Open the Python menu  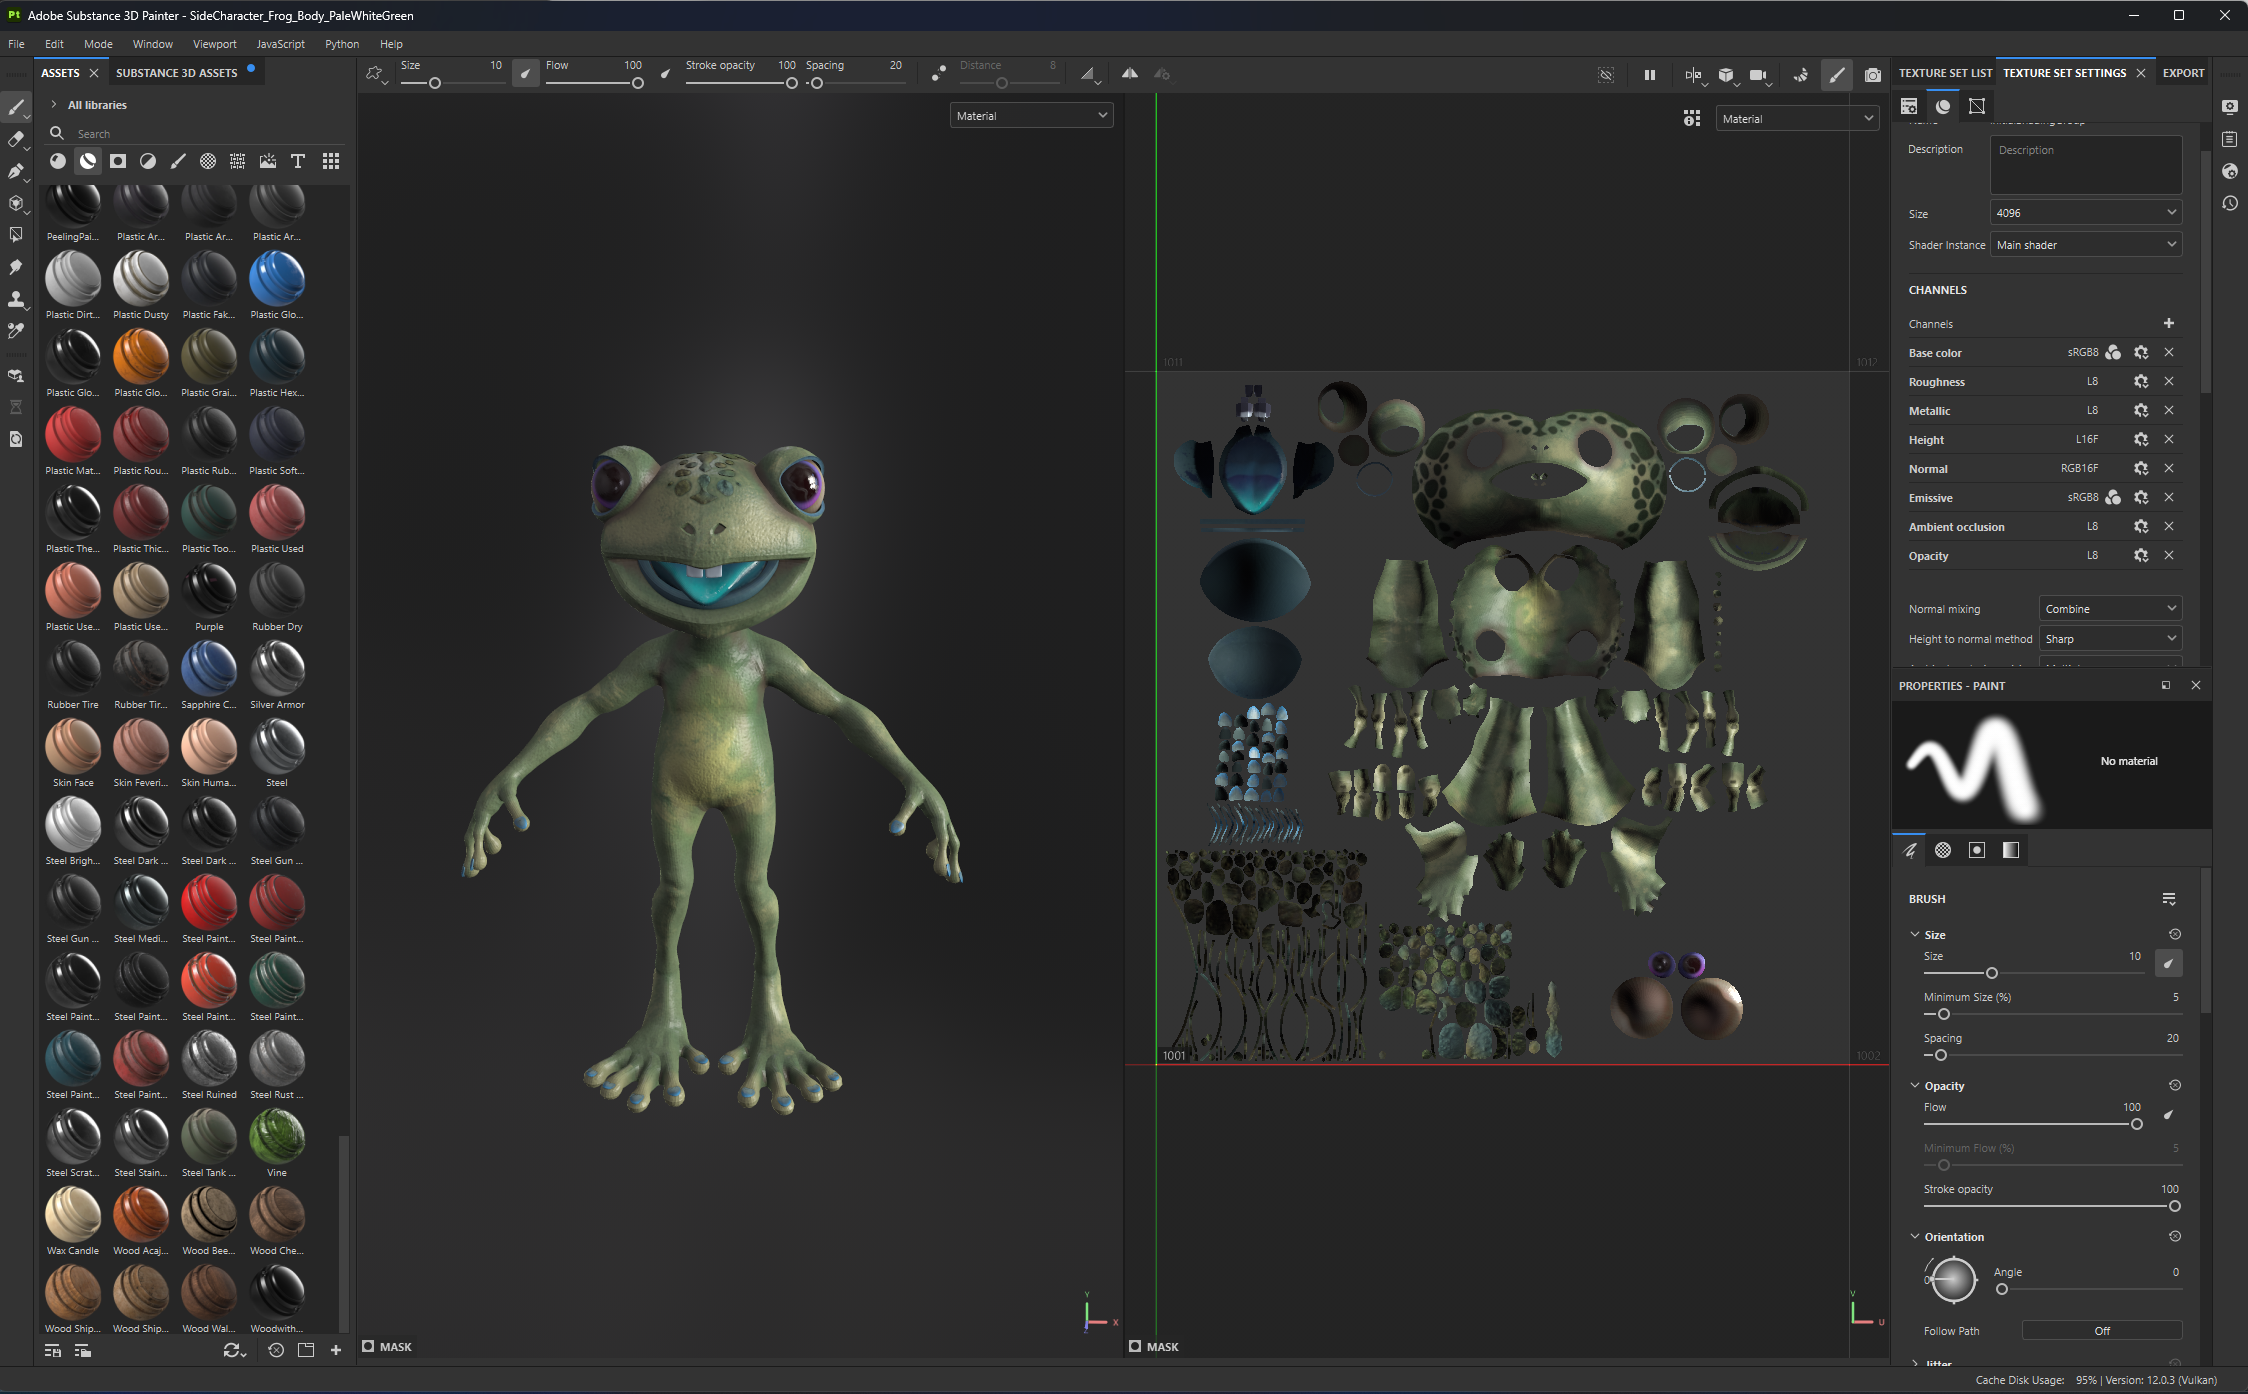pos(342,44)
